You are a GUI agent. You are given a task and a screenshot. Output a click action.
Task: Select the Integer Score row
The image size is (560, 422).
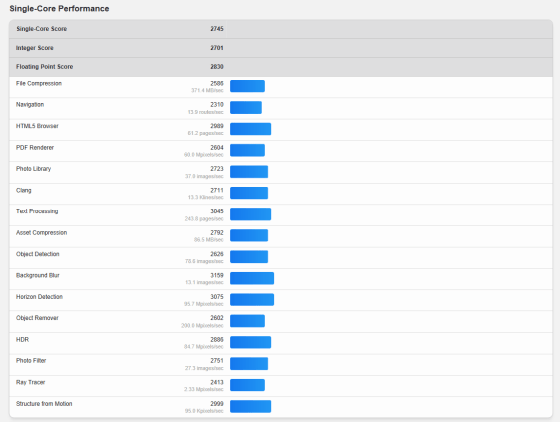[x=281, y=48]
